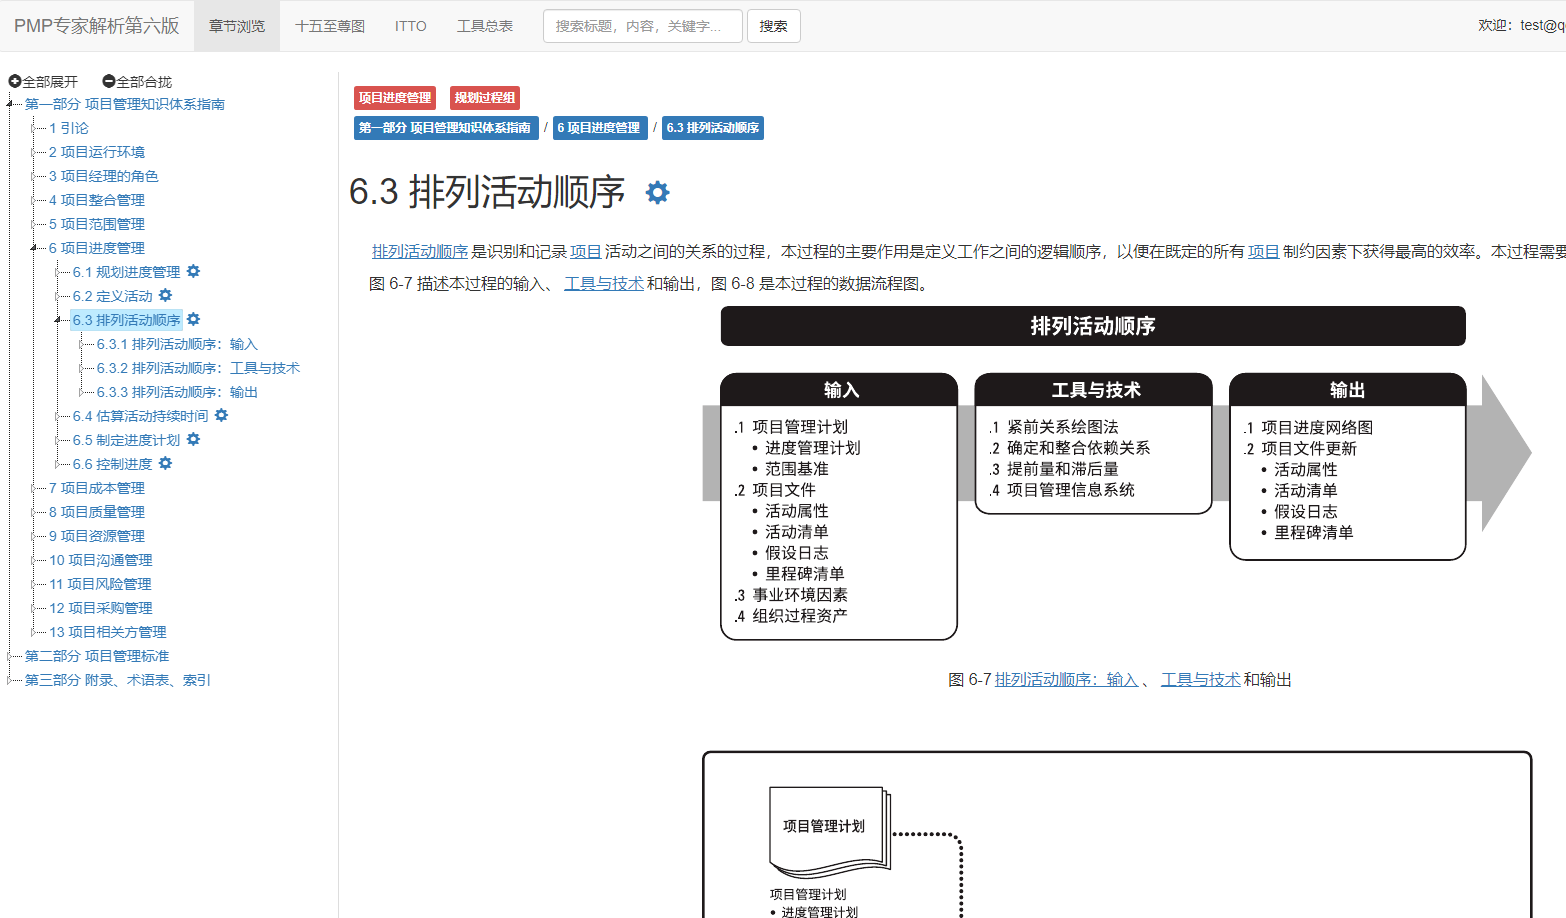Select tree item 2 项目运行环境
This screenshot has height=918, width=1566.
97,152
